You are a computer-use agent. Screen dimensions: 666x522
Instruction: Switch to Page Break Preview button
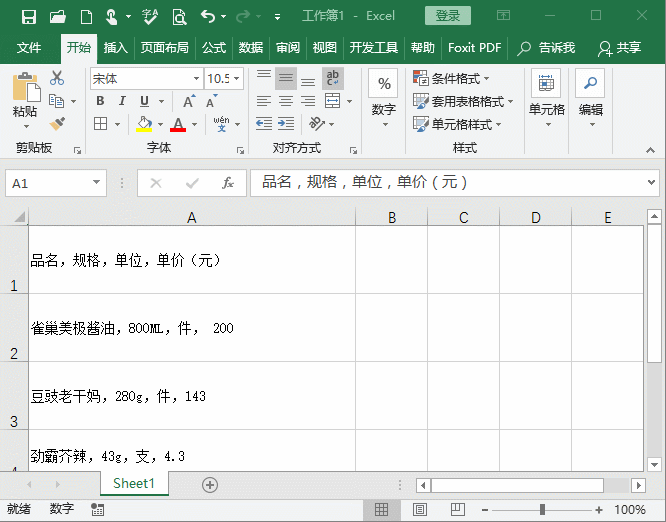point(458,509)
